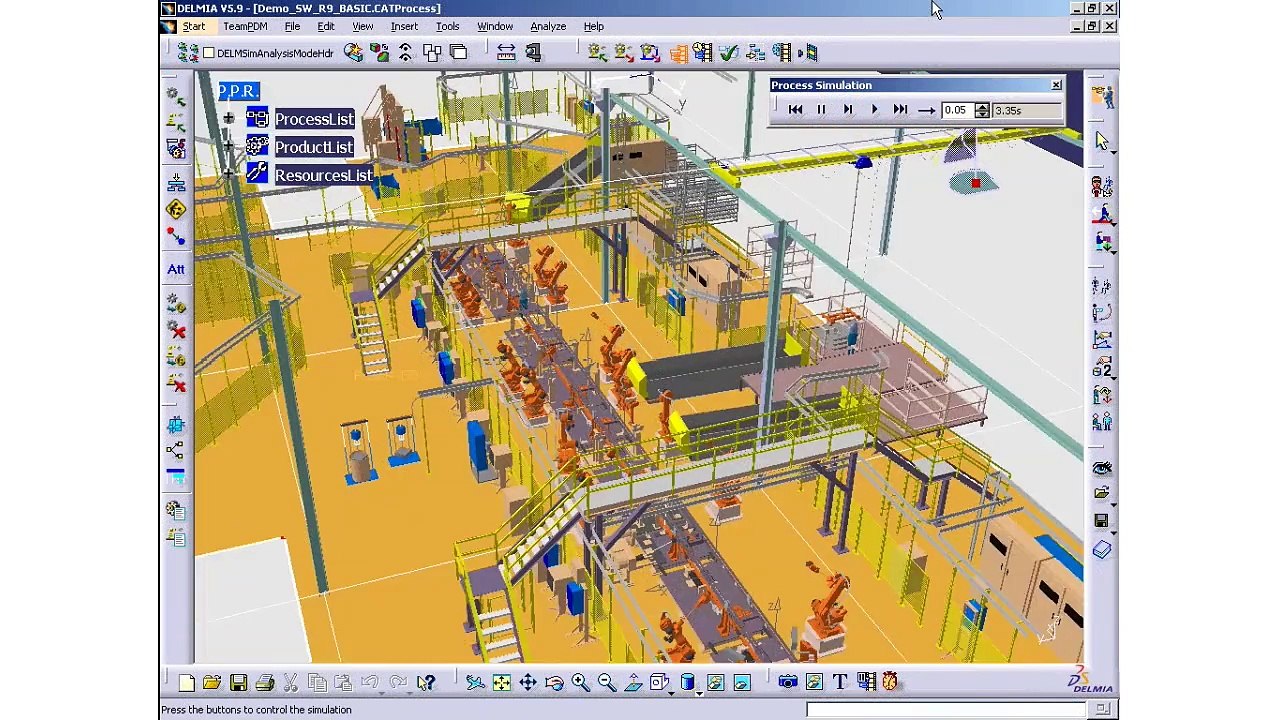The height and width of the screenshot is (720, 1280).
Task: Select ProductList in the tree
Action: 314,147
